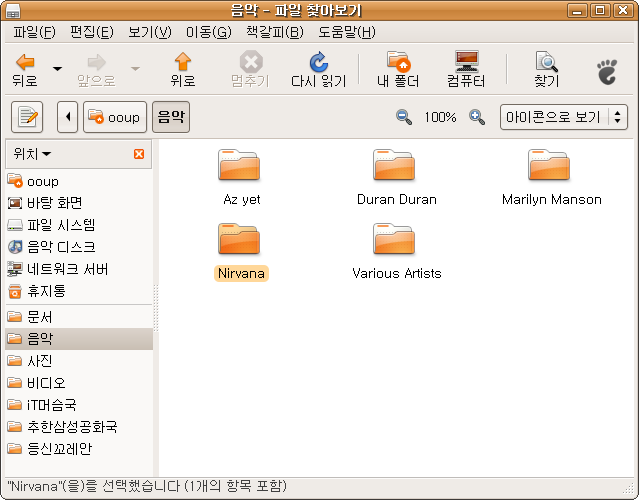639x500 pixels.
Task: Reload folder with 다시 읽기
Action: point(318,70)
